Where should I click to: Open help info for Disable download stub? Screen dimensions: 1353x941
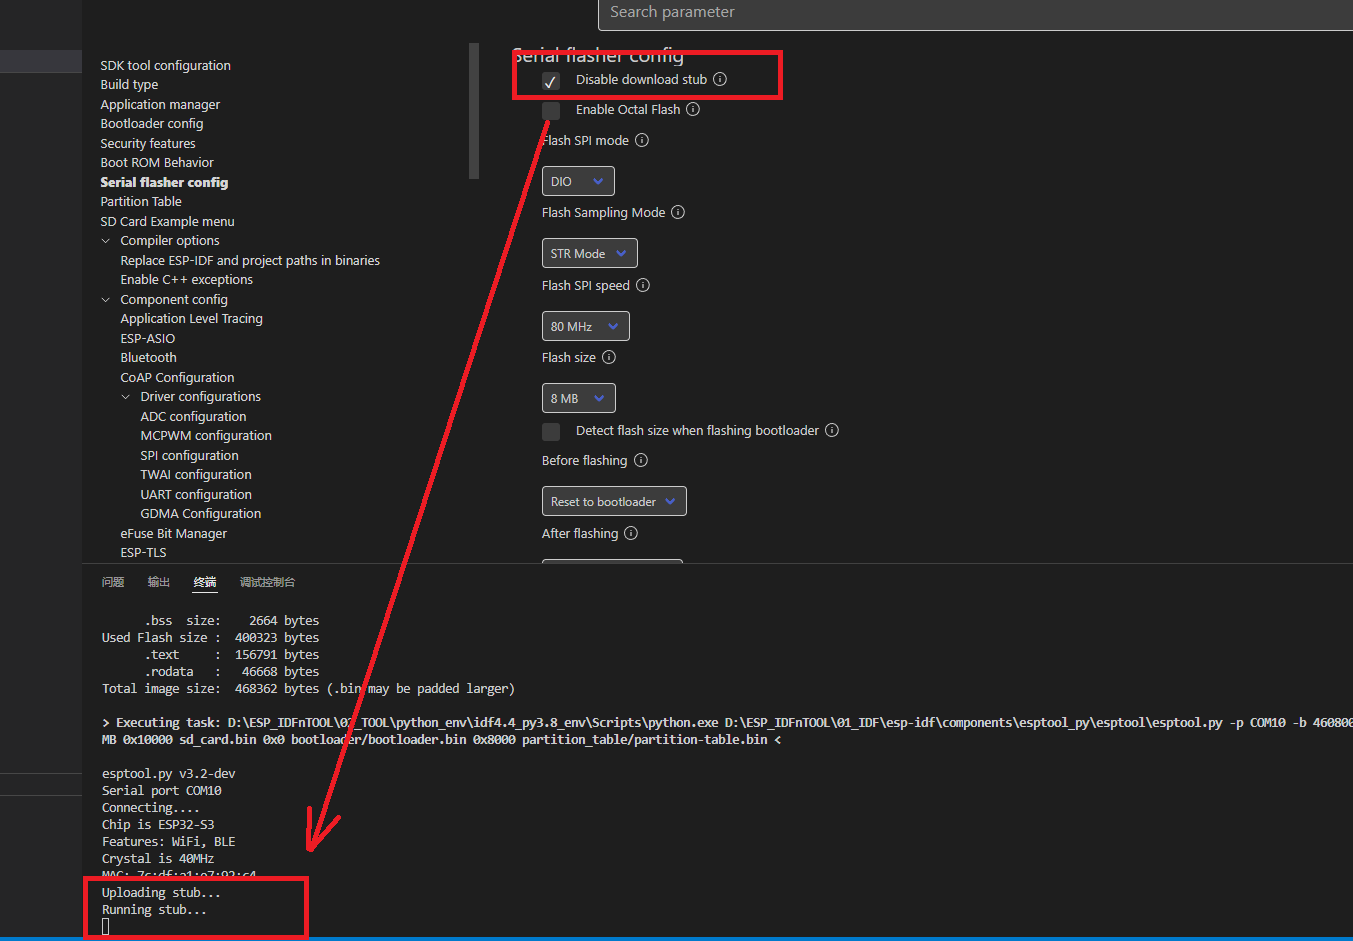[720, 79]
